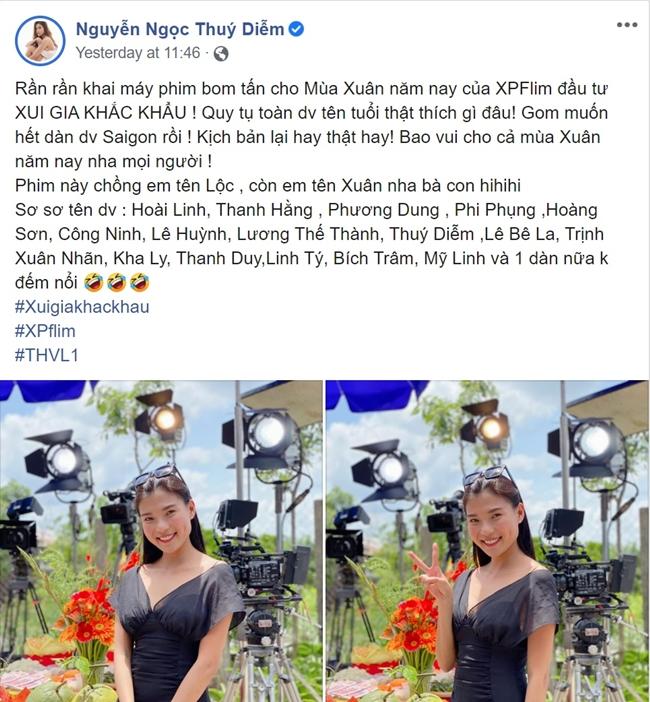Click the third laughing emoji
Image resolution: width=650 pixels, height=702 pixels.
pyautogui.click(x=139, y=283)
